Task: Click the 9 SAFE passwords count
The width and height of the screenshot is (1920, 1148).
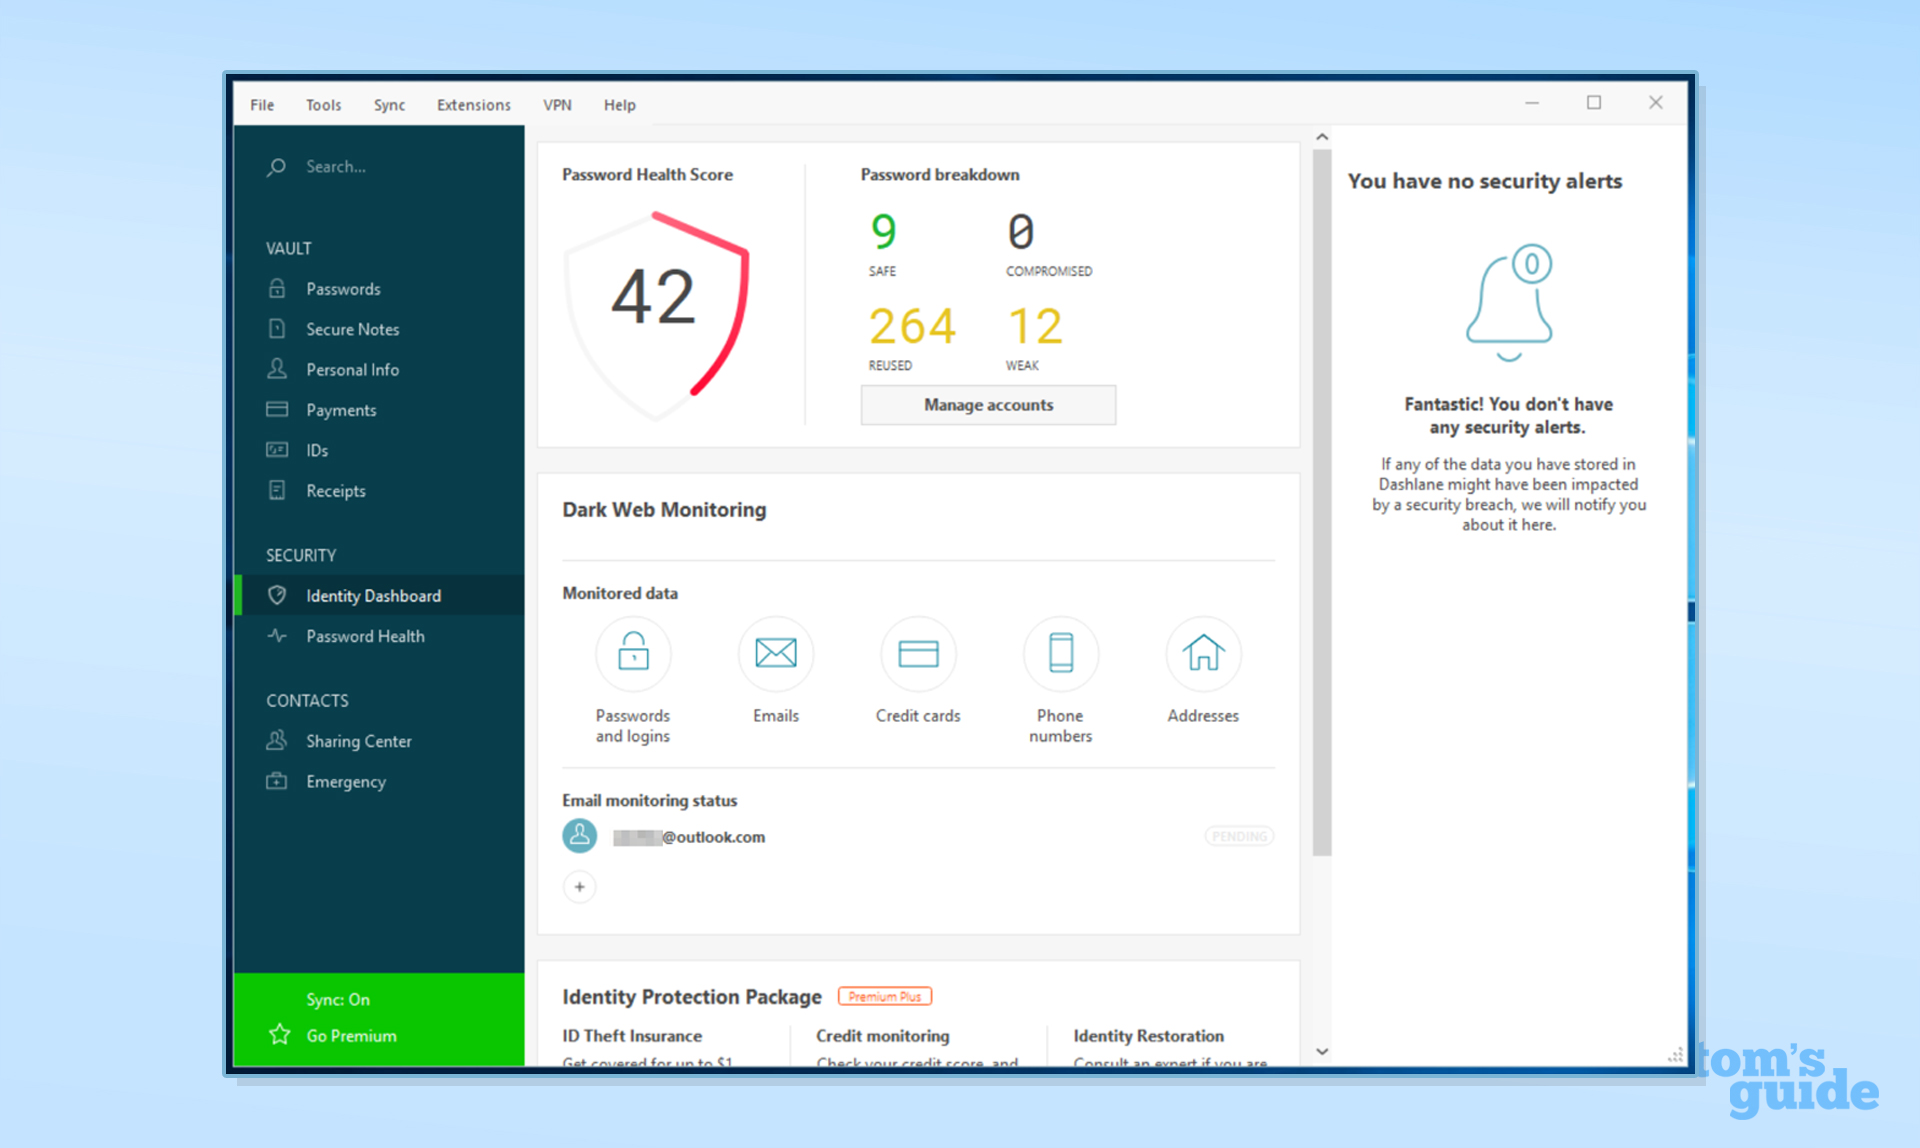Action: pos(884,244)
